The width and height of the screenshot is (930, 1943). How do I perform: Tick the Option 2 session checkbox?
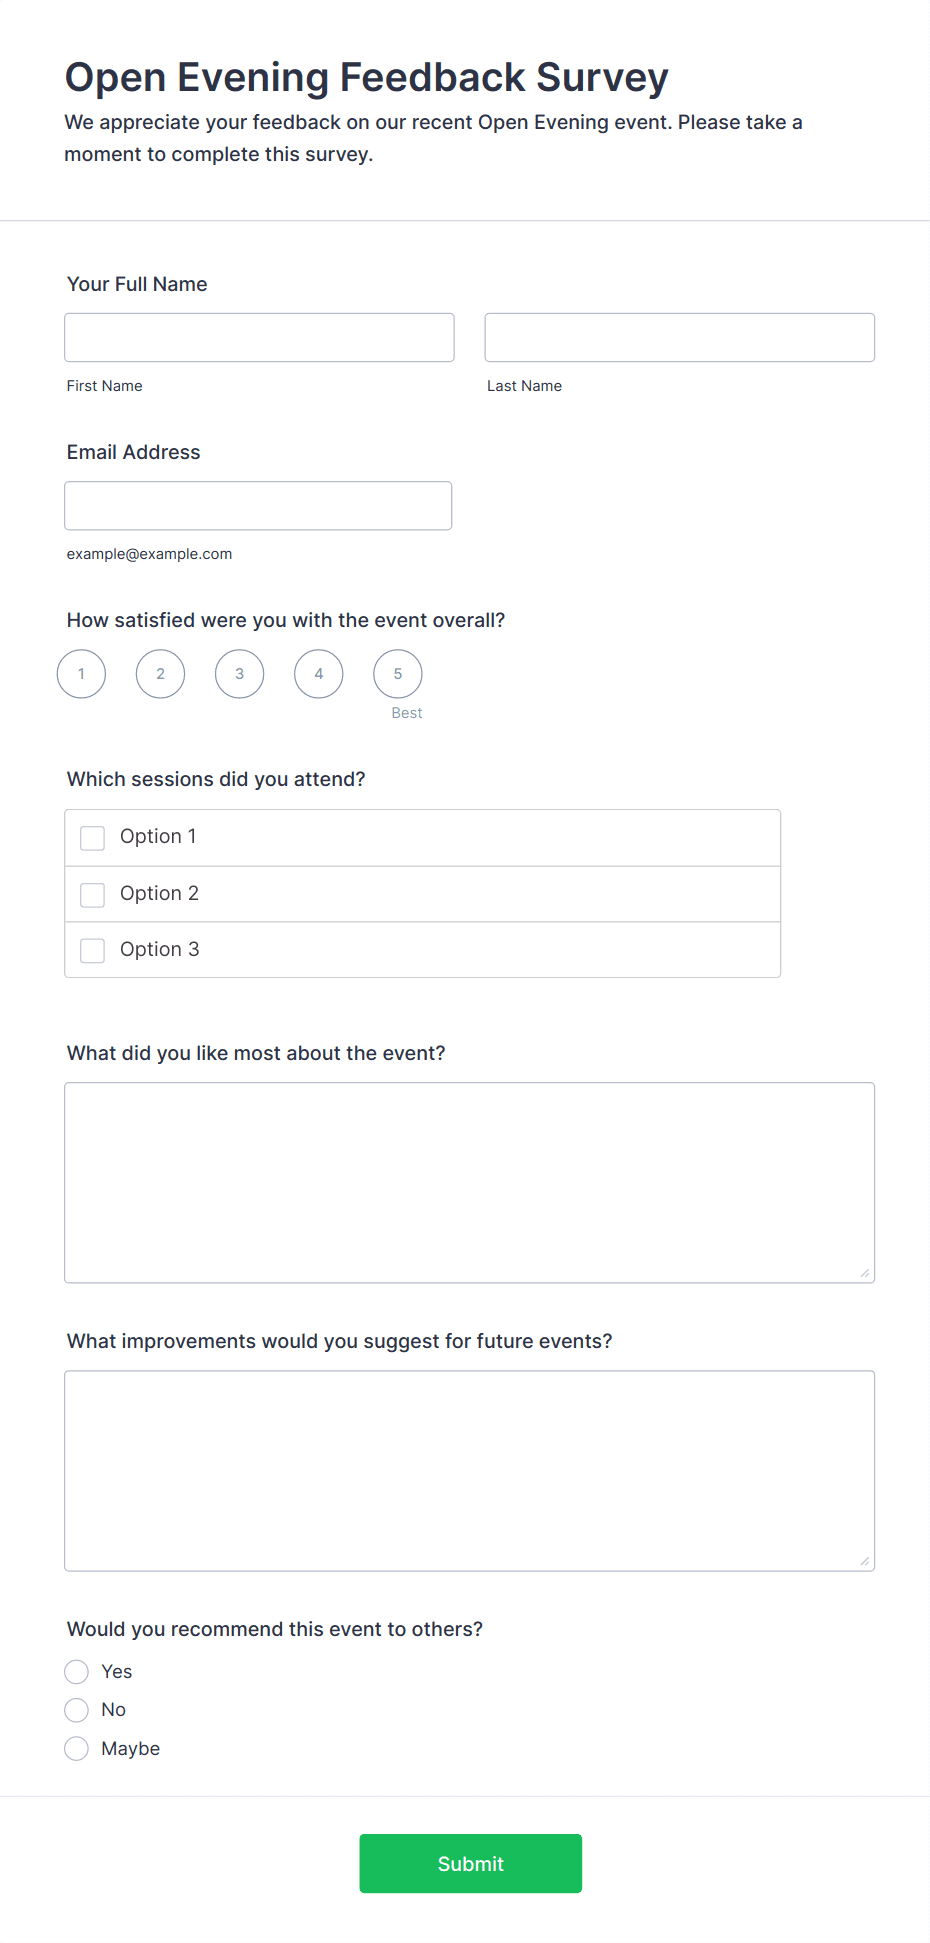[x=93, y=894]
